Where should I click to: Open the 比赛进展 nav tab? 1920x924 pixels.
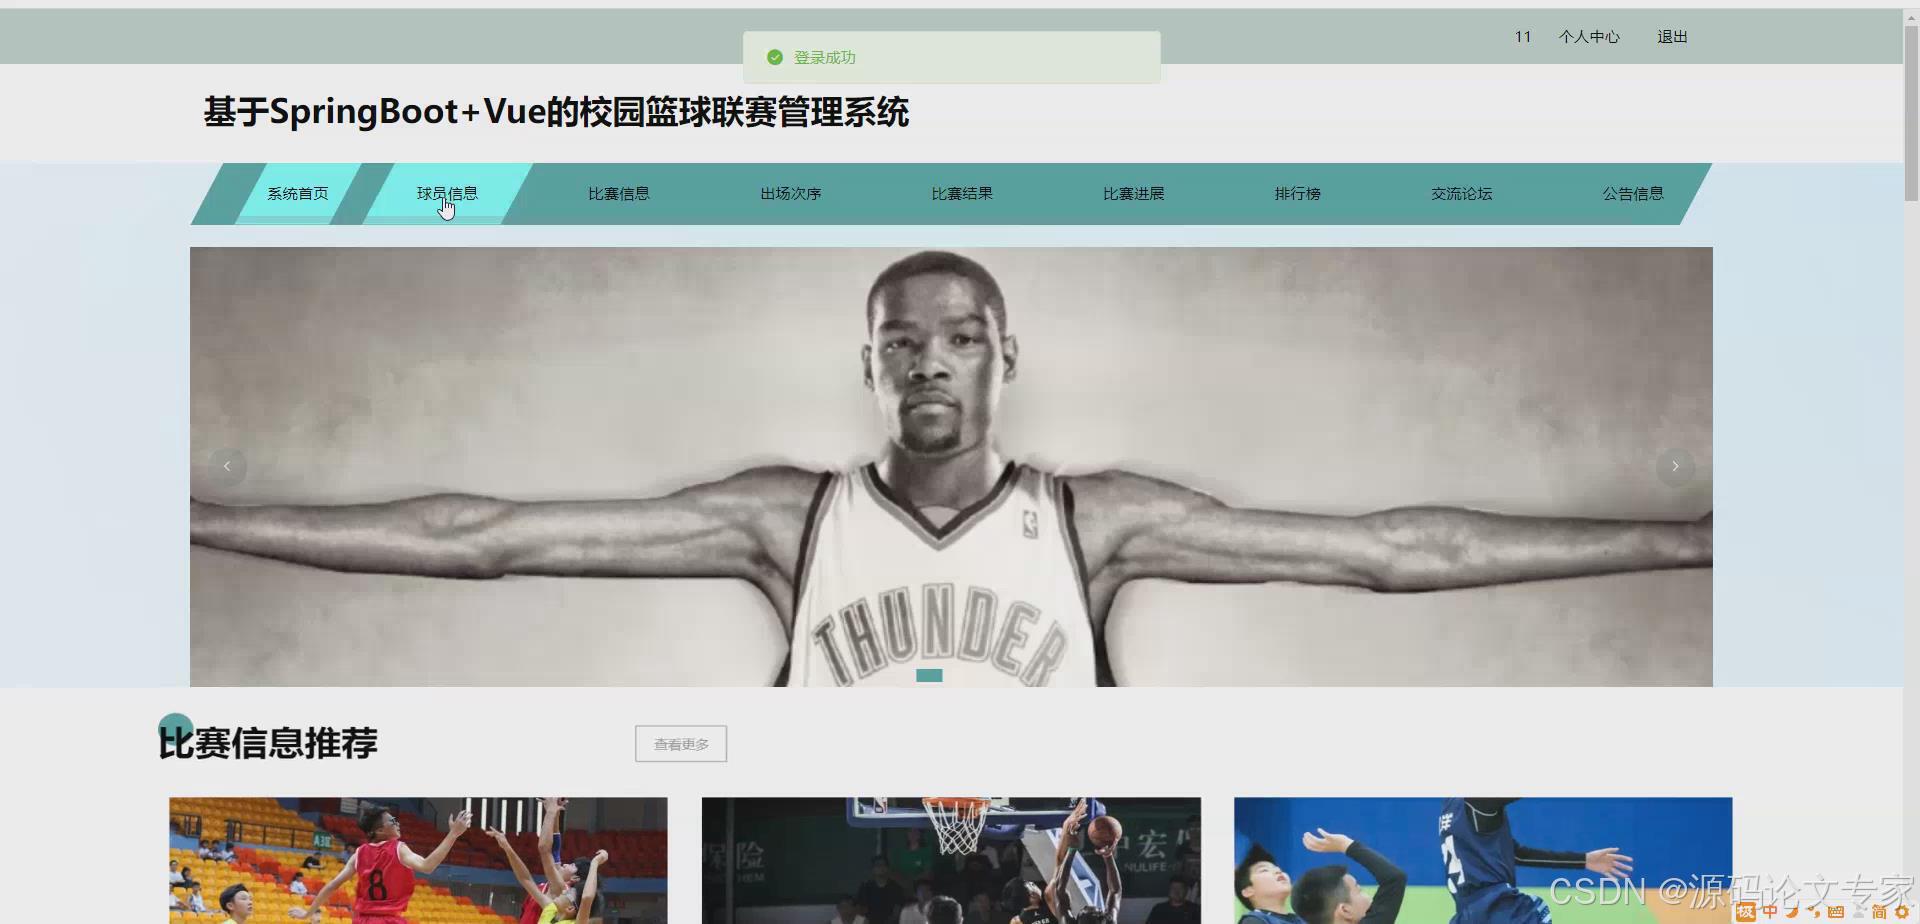click(x=1133, y=194)
